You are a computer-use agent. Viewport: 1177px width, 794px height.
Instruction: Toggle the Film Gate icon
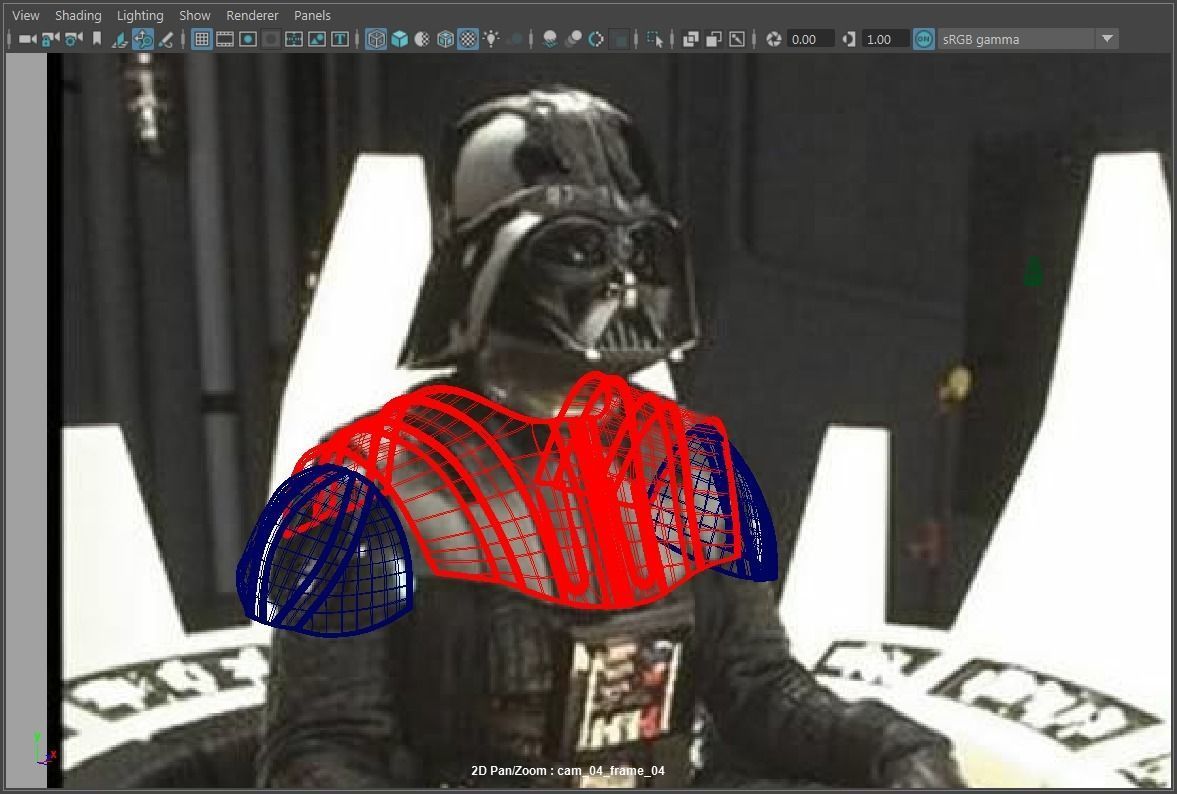[x=224, y=39]
